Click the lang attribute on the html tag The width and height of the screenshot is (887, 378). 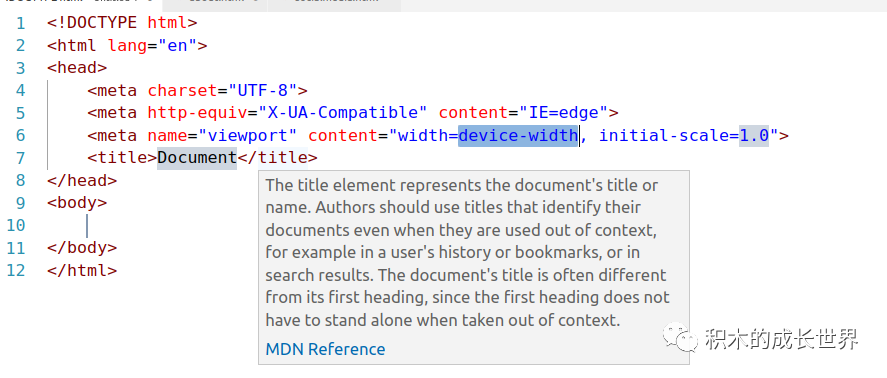coord(127,46)
